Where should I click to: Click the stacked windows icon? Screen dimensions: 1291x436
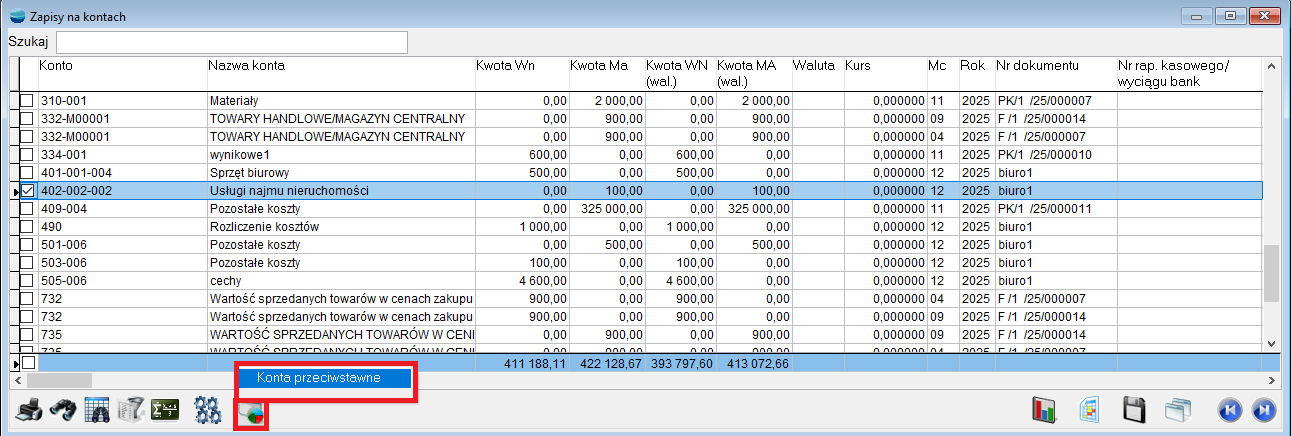pyautogui.click(x=1179, y=410)
